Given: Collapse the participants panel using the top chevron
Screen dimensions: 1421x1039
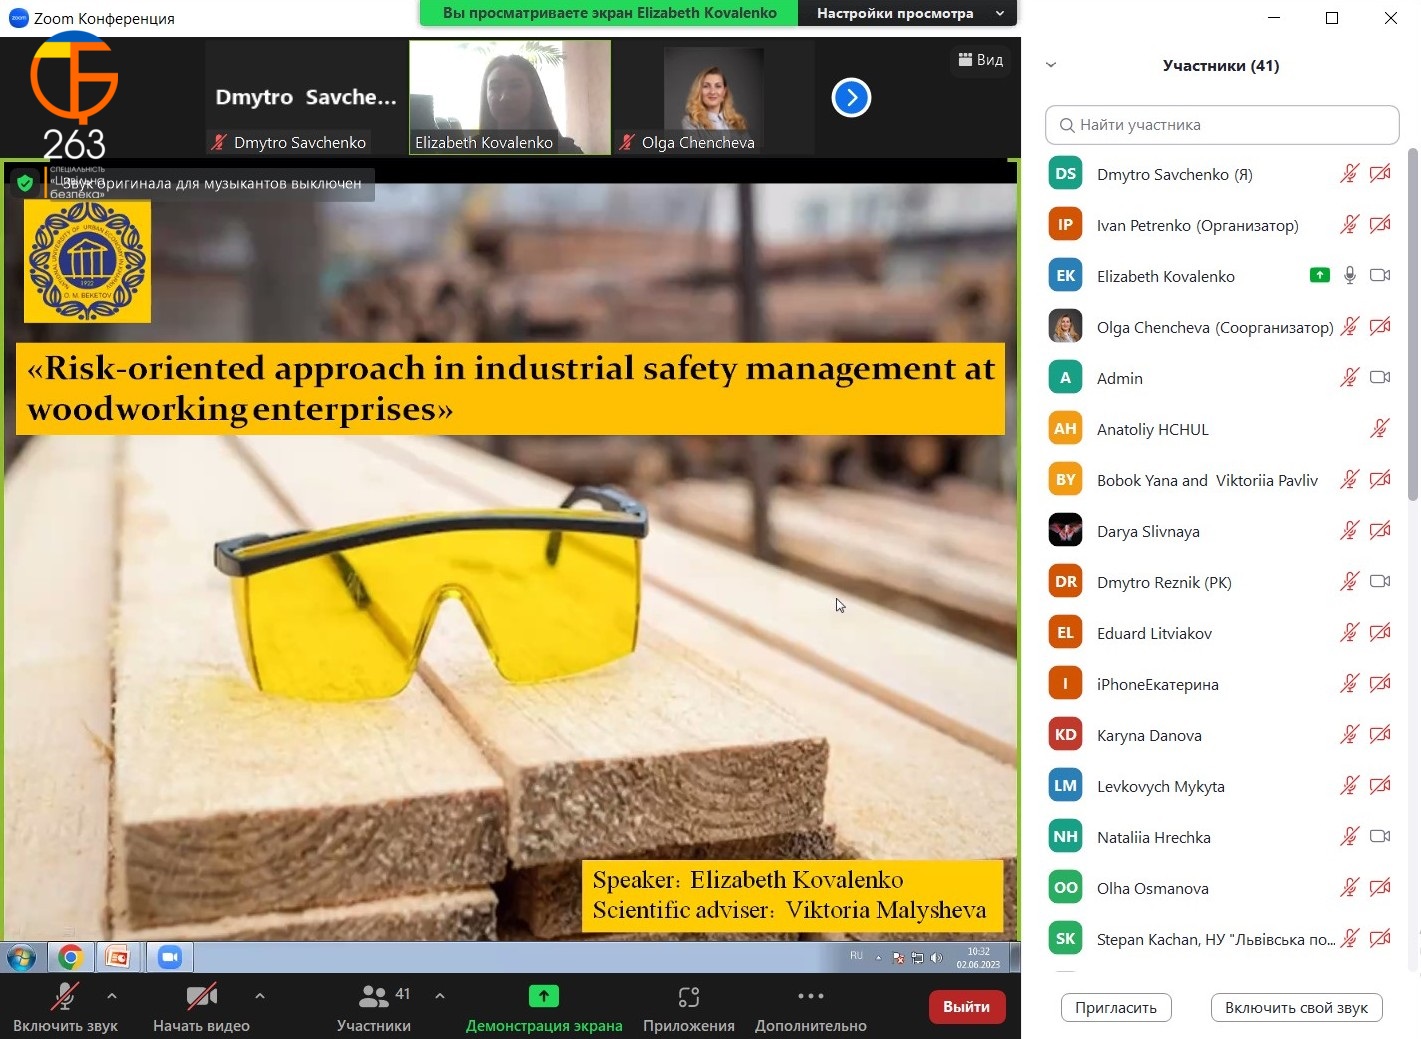Looking at the screenshot, I should pyautogui.click(x=1051, y=65).
